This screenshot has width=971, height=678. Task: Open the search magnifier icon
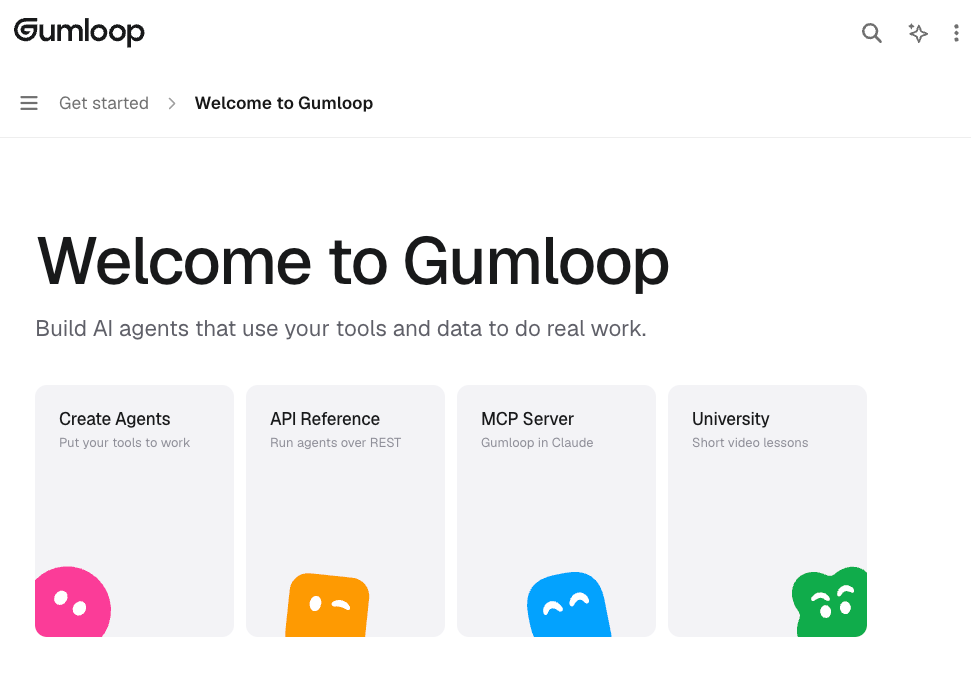point(872,33)
